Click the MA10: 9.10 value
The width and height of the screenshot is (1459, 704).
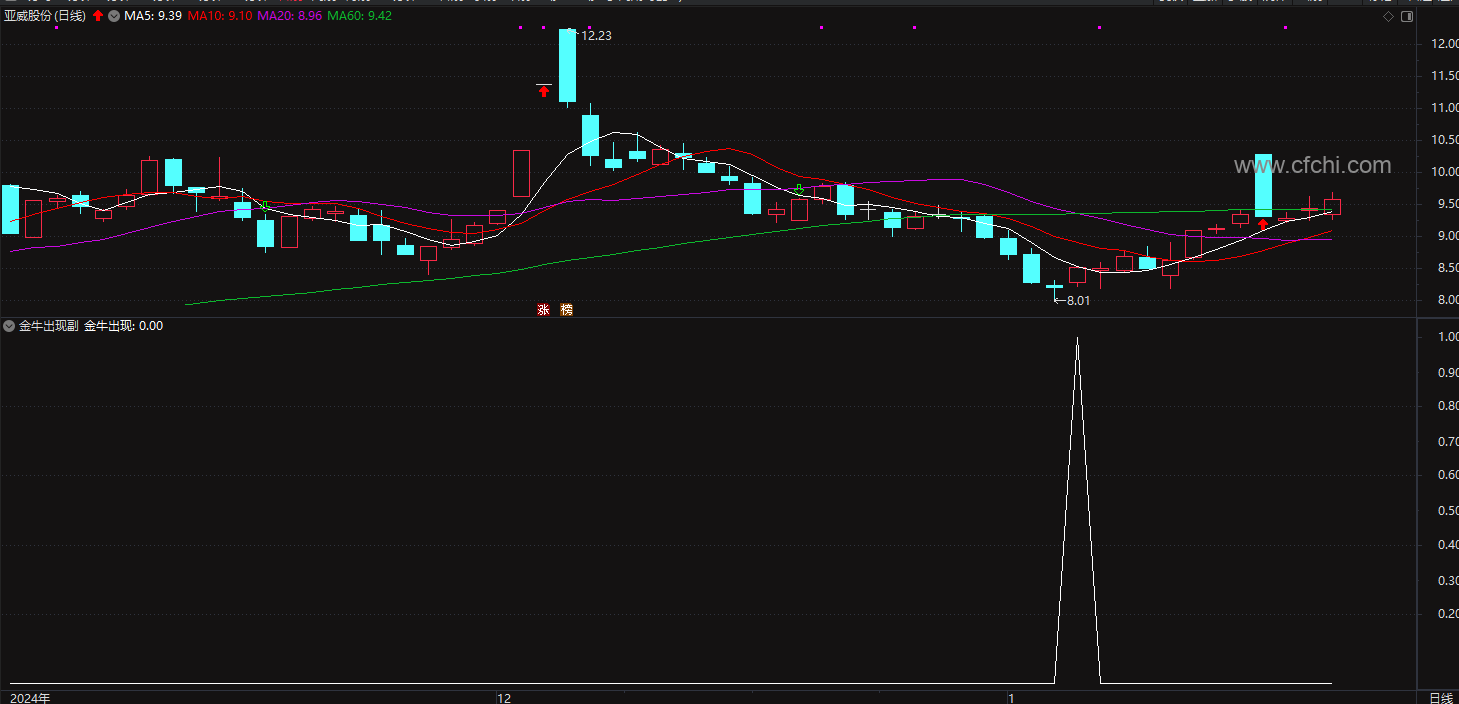pyautogui.click(x=220, y=16)
